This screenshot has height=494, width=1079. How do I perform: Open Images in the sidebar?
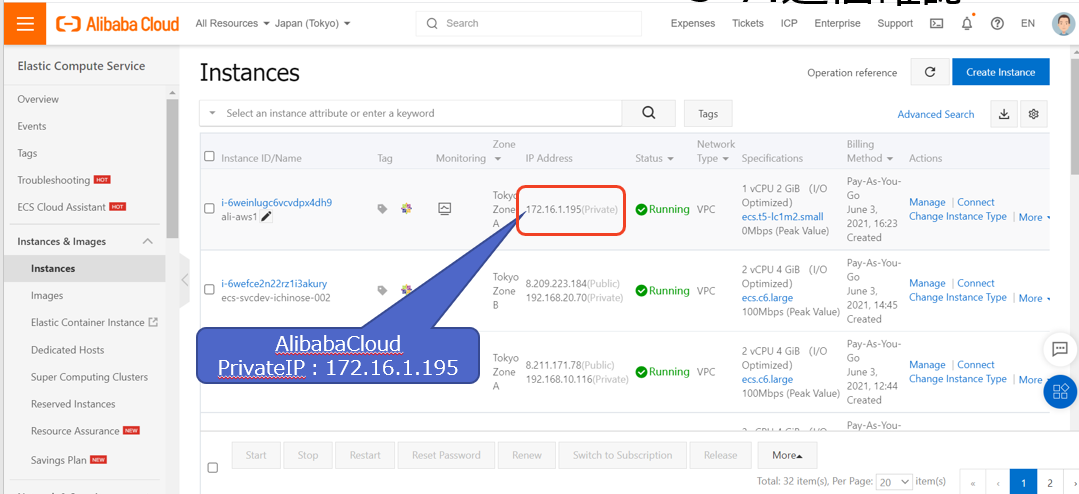[x=47, y=295]
